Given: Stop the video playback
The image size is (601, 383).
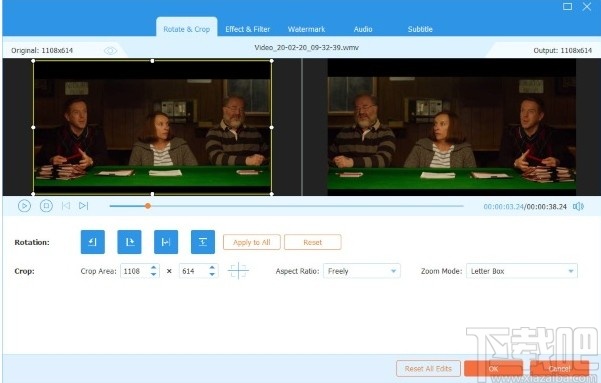Looking at the screenshot, I should (46, 206).
